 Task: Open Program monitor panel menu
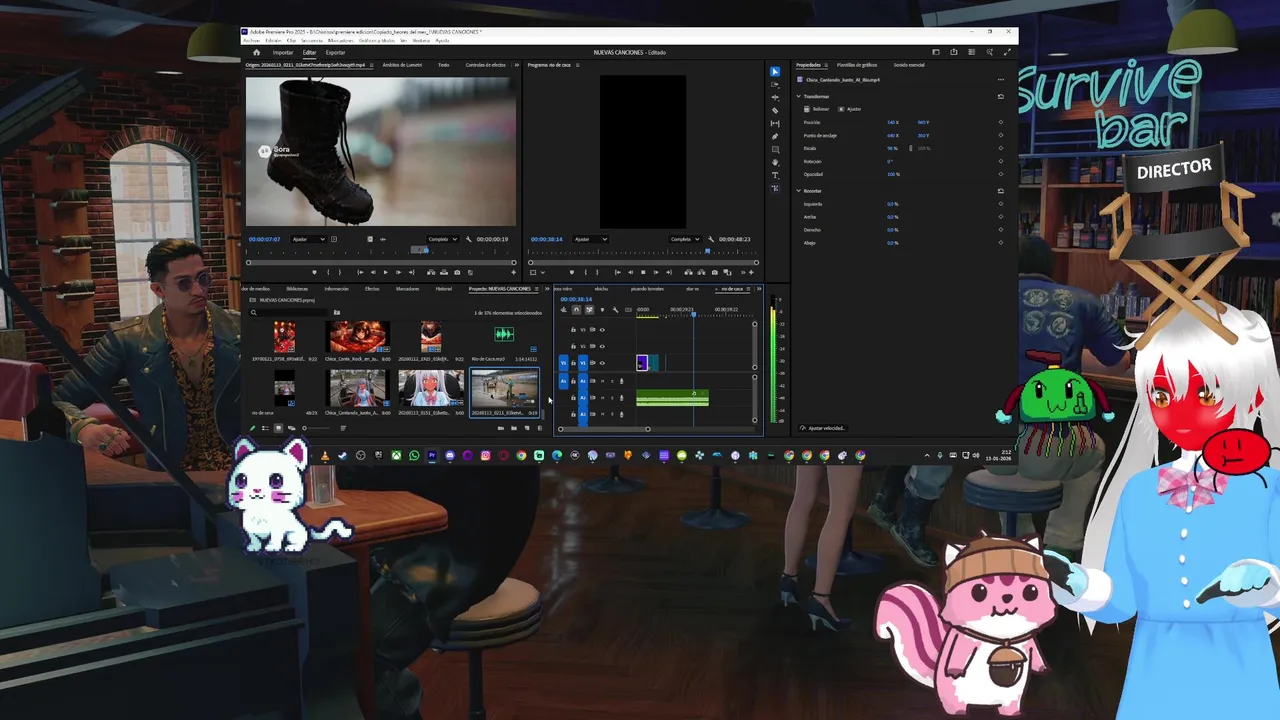coord(577,65)
